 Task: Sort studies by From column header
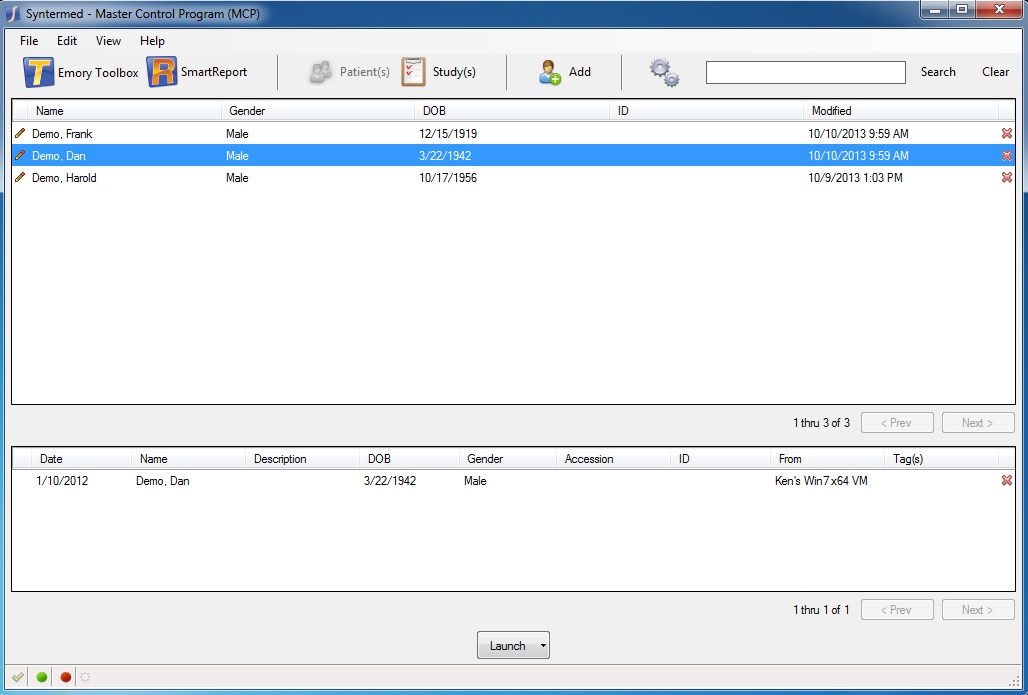[827, 459]
